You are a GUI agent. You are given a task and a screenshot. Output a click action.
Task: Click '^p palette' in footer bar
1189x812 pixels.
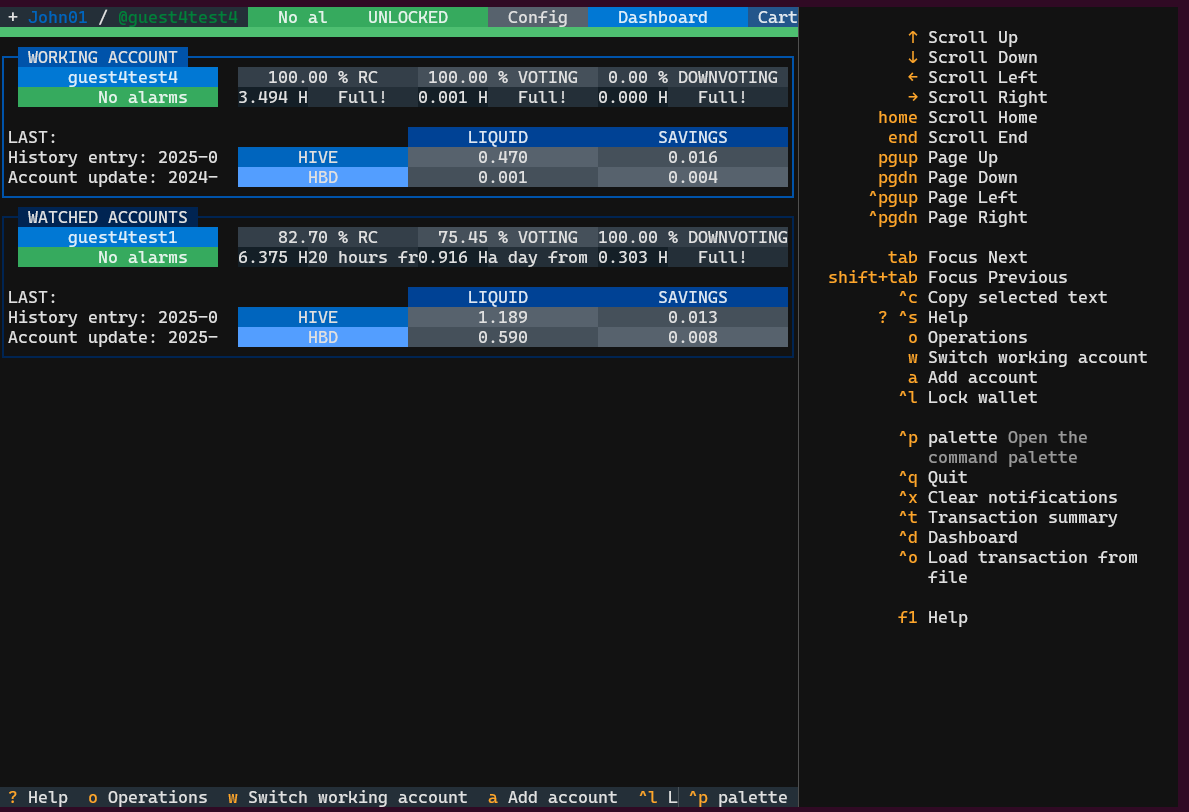738,797
